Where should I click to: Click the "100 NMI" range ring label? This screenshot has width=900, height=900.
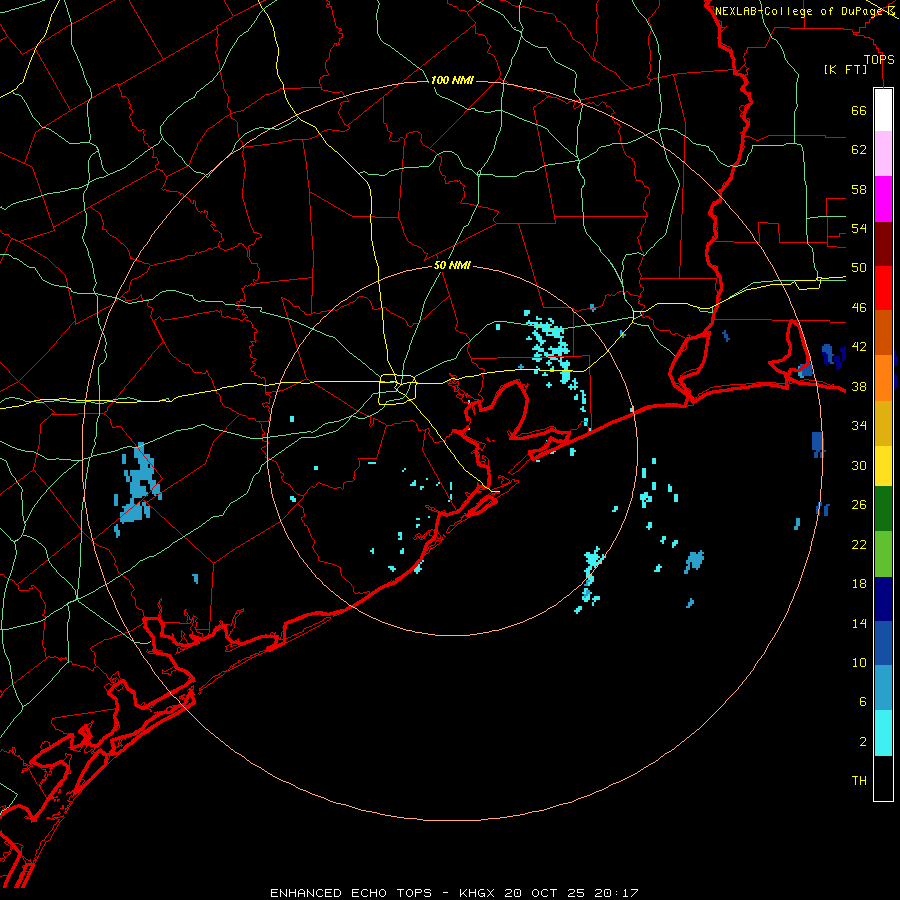[x=452, y=80]
